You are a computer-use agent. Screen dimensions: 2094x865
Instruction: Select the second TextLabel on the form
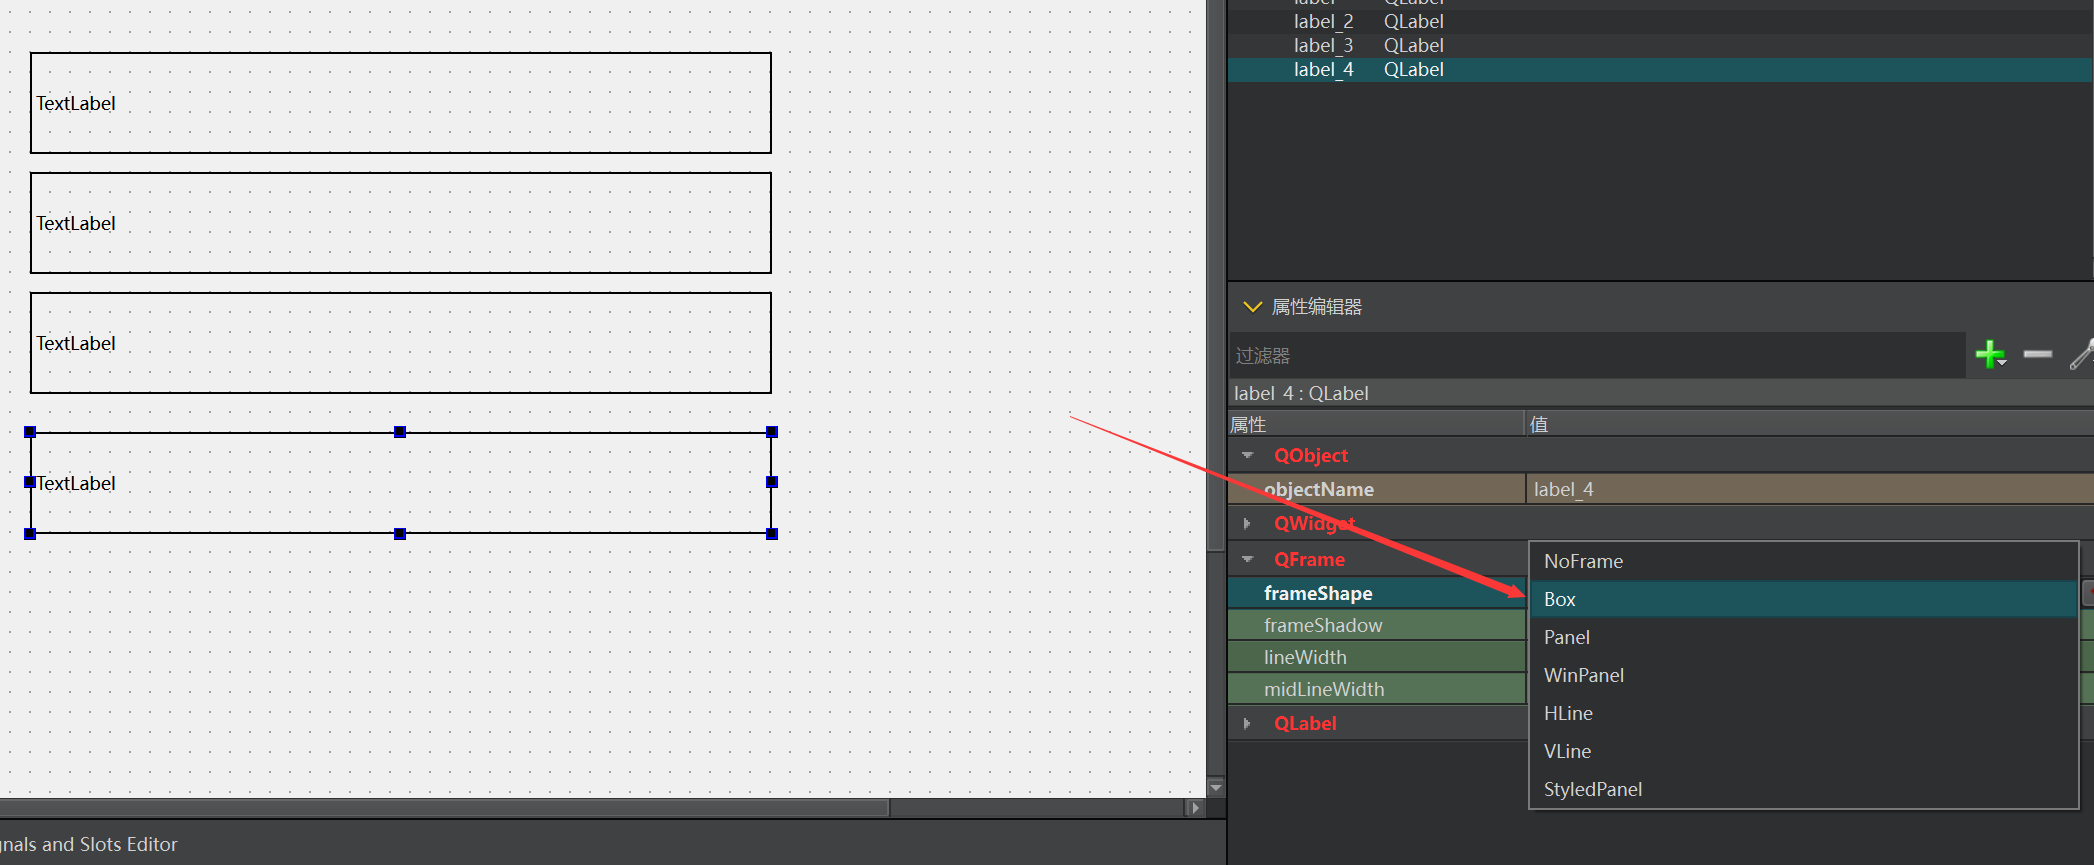pyautogui.click(x=401, y=223)
